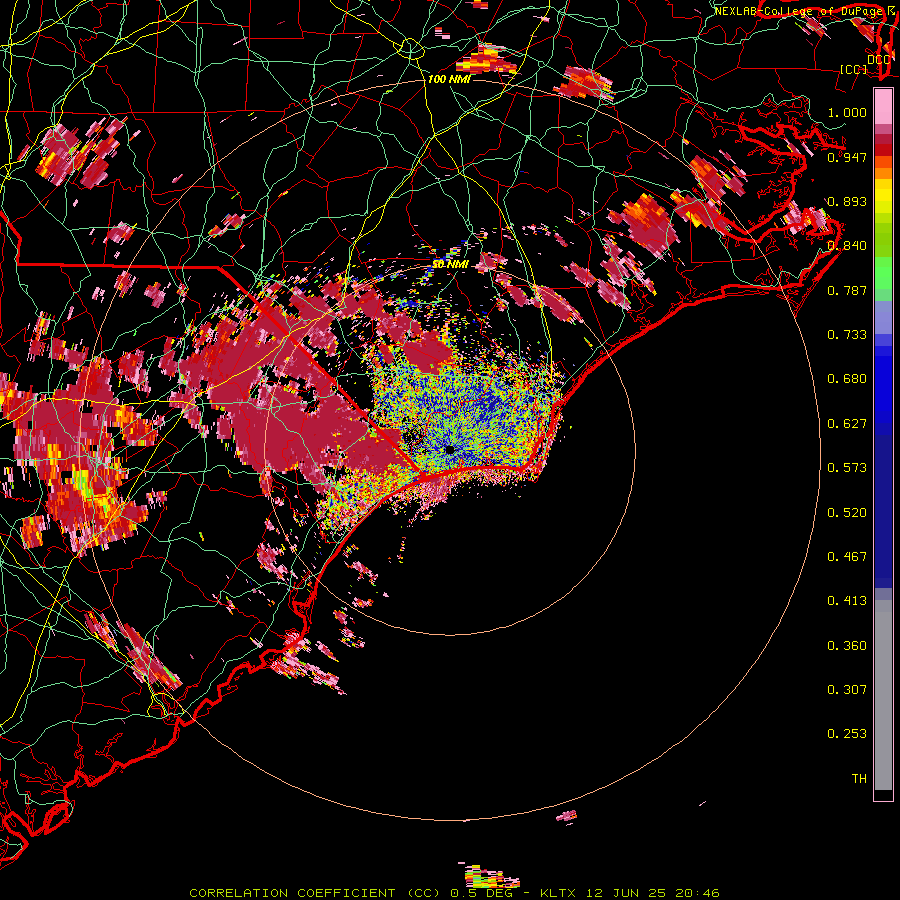The width and height of the screenshot is (900, 900).
Task: Click the yellow band of the color bar
Action: (x=883, y=197)
